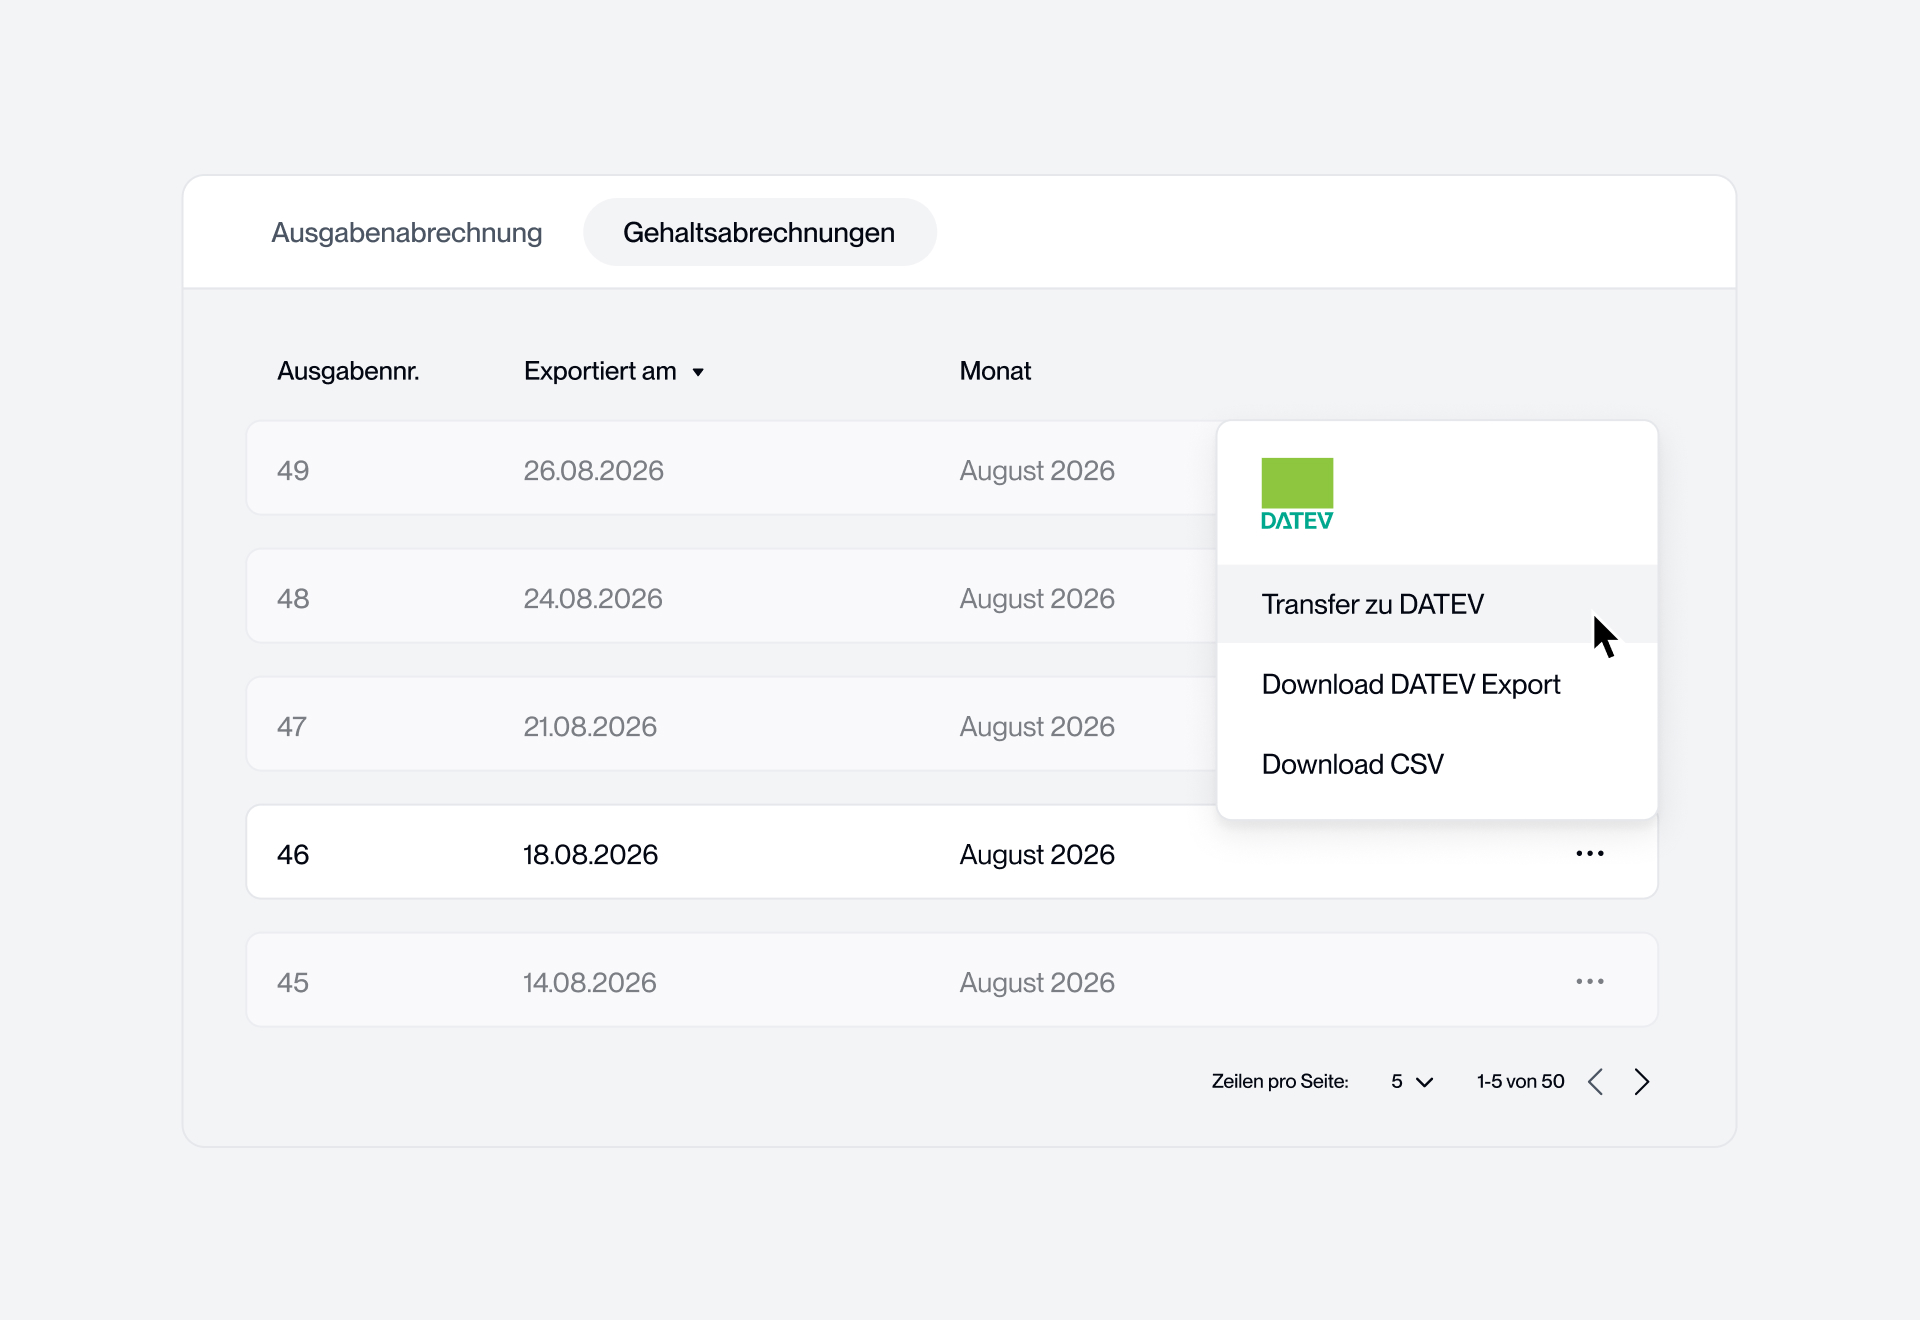Click August 2026 in row 48
Viewport: 1920px width, 1320px height.
click(x=1037, y=598)
